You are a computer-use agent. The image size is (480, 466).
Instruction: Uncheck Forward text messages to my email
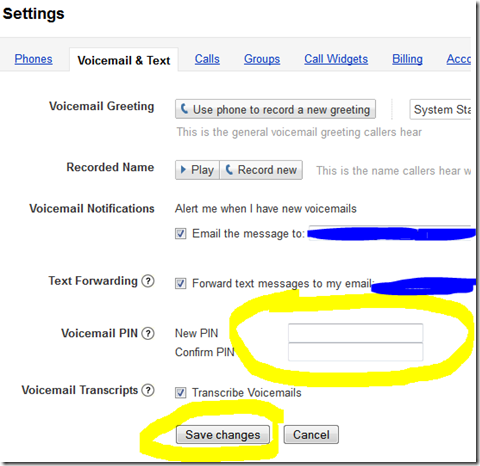(181, 284)
